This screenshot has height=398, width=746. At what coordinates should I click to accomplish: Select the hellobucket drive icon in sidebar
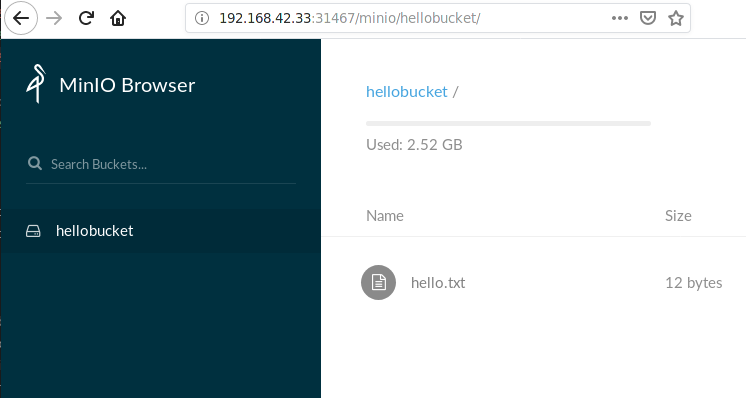pyautogui.click(x=33, y=231)
